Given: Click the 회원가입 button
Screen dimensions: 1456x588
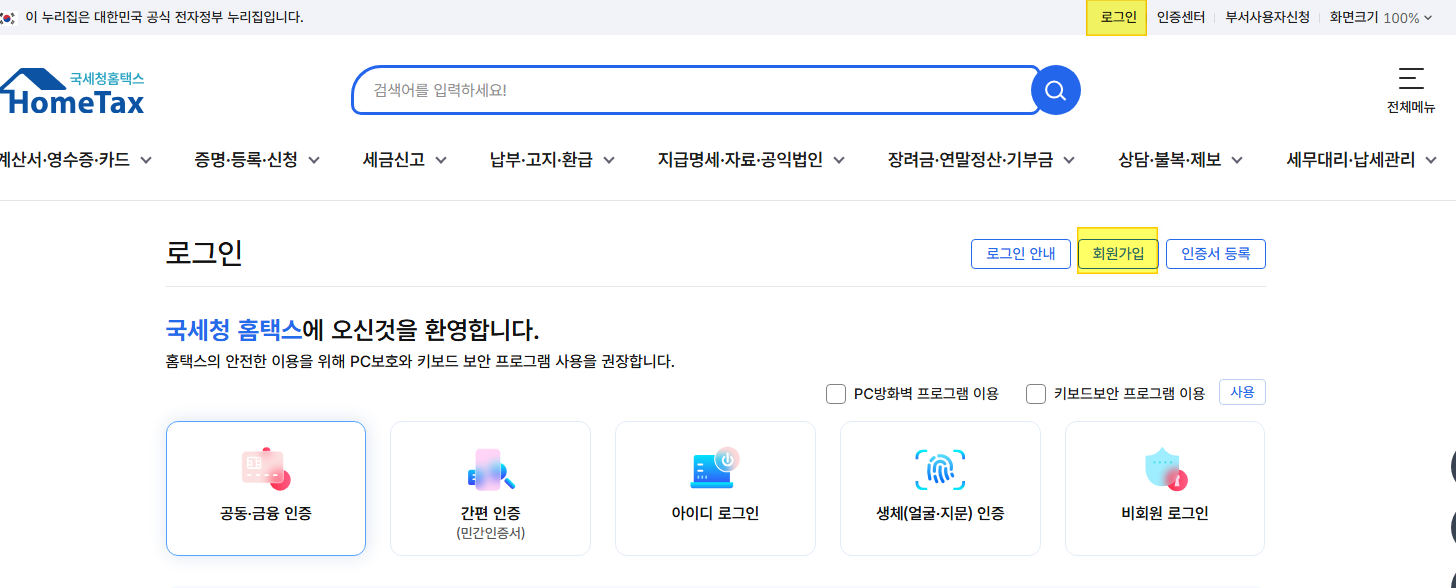Looking at the screenshot, I should (1118, 254).
